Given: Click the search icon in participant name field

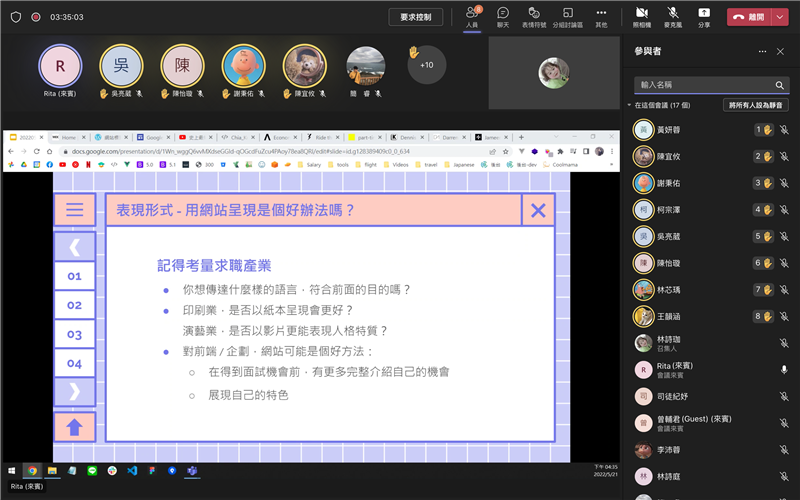Looking at the screenshot, I should pyautogui.click(x=780, y=85).
